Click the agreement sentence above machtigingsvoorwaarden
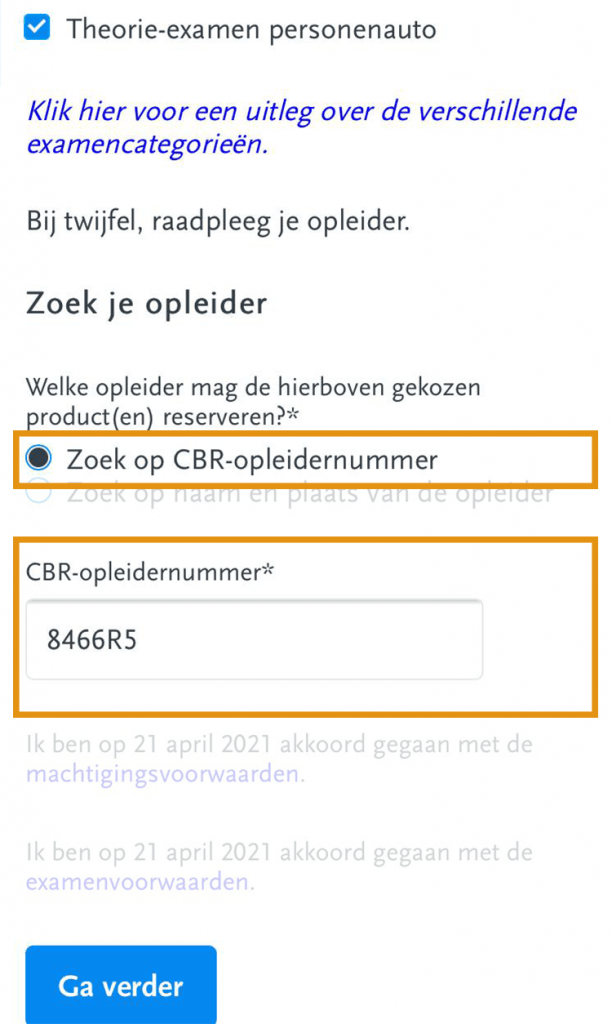This screenshot has width=612, height=1024. click(279, 745)
